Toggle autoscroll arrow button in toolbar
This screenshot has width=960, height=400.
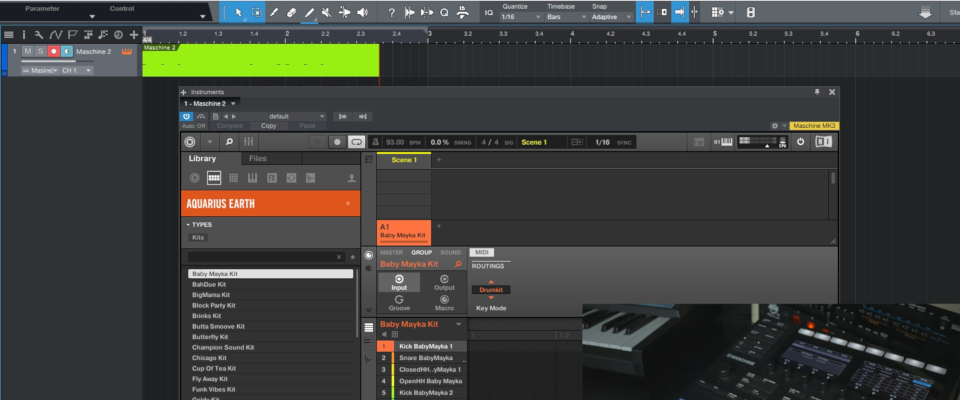coord(680,12)
